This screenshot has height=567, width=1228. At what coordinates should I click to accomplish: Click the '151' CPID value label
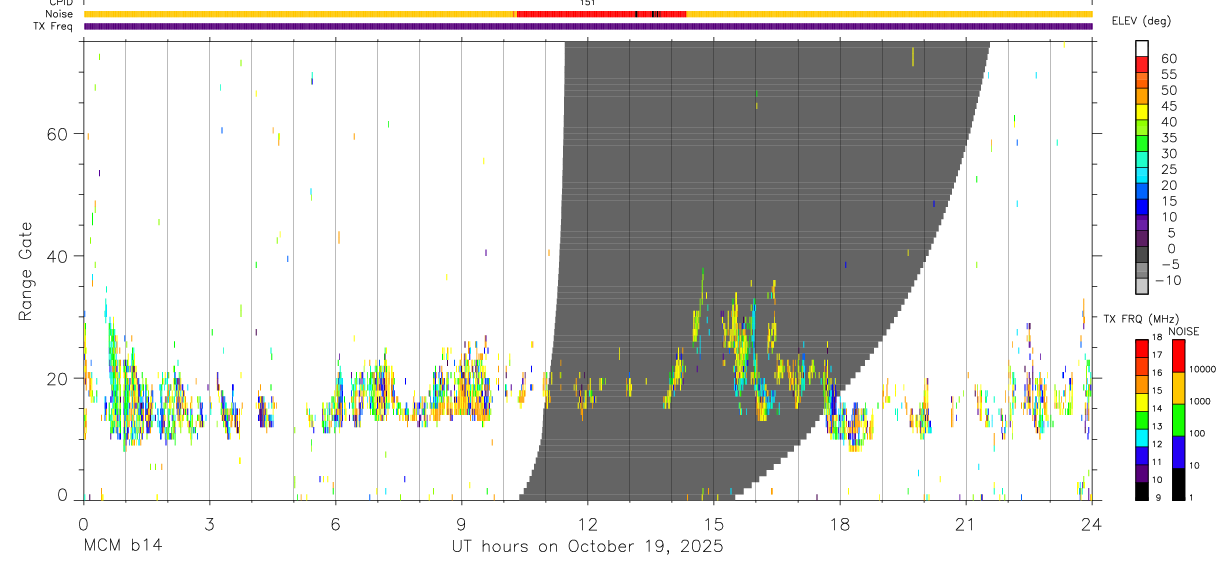click(x=588, y=3)
